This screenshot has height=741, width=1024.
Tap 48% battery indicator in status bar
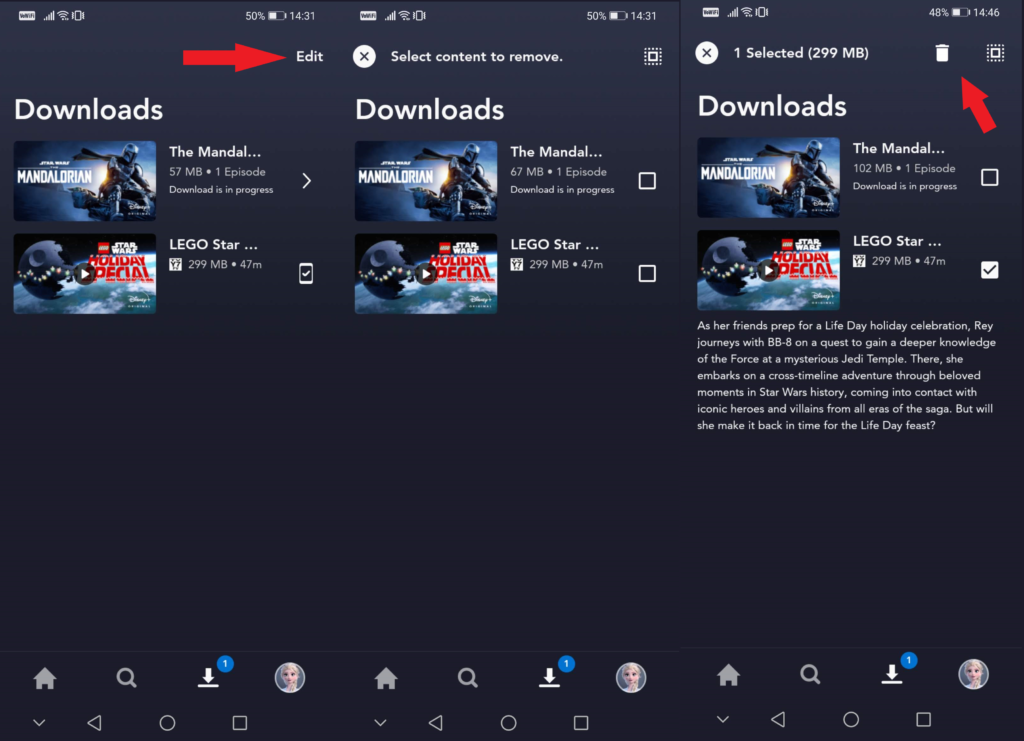pyautogui.click(x=948, y=12)
